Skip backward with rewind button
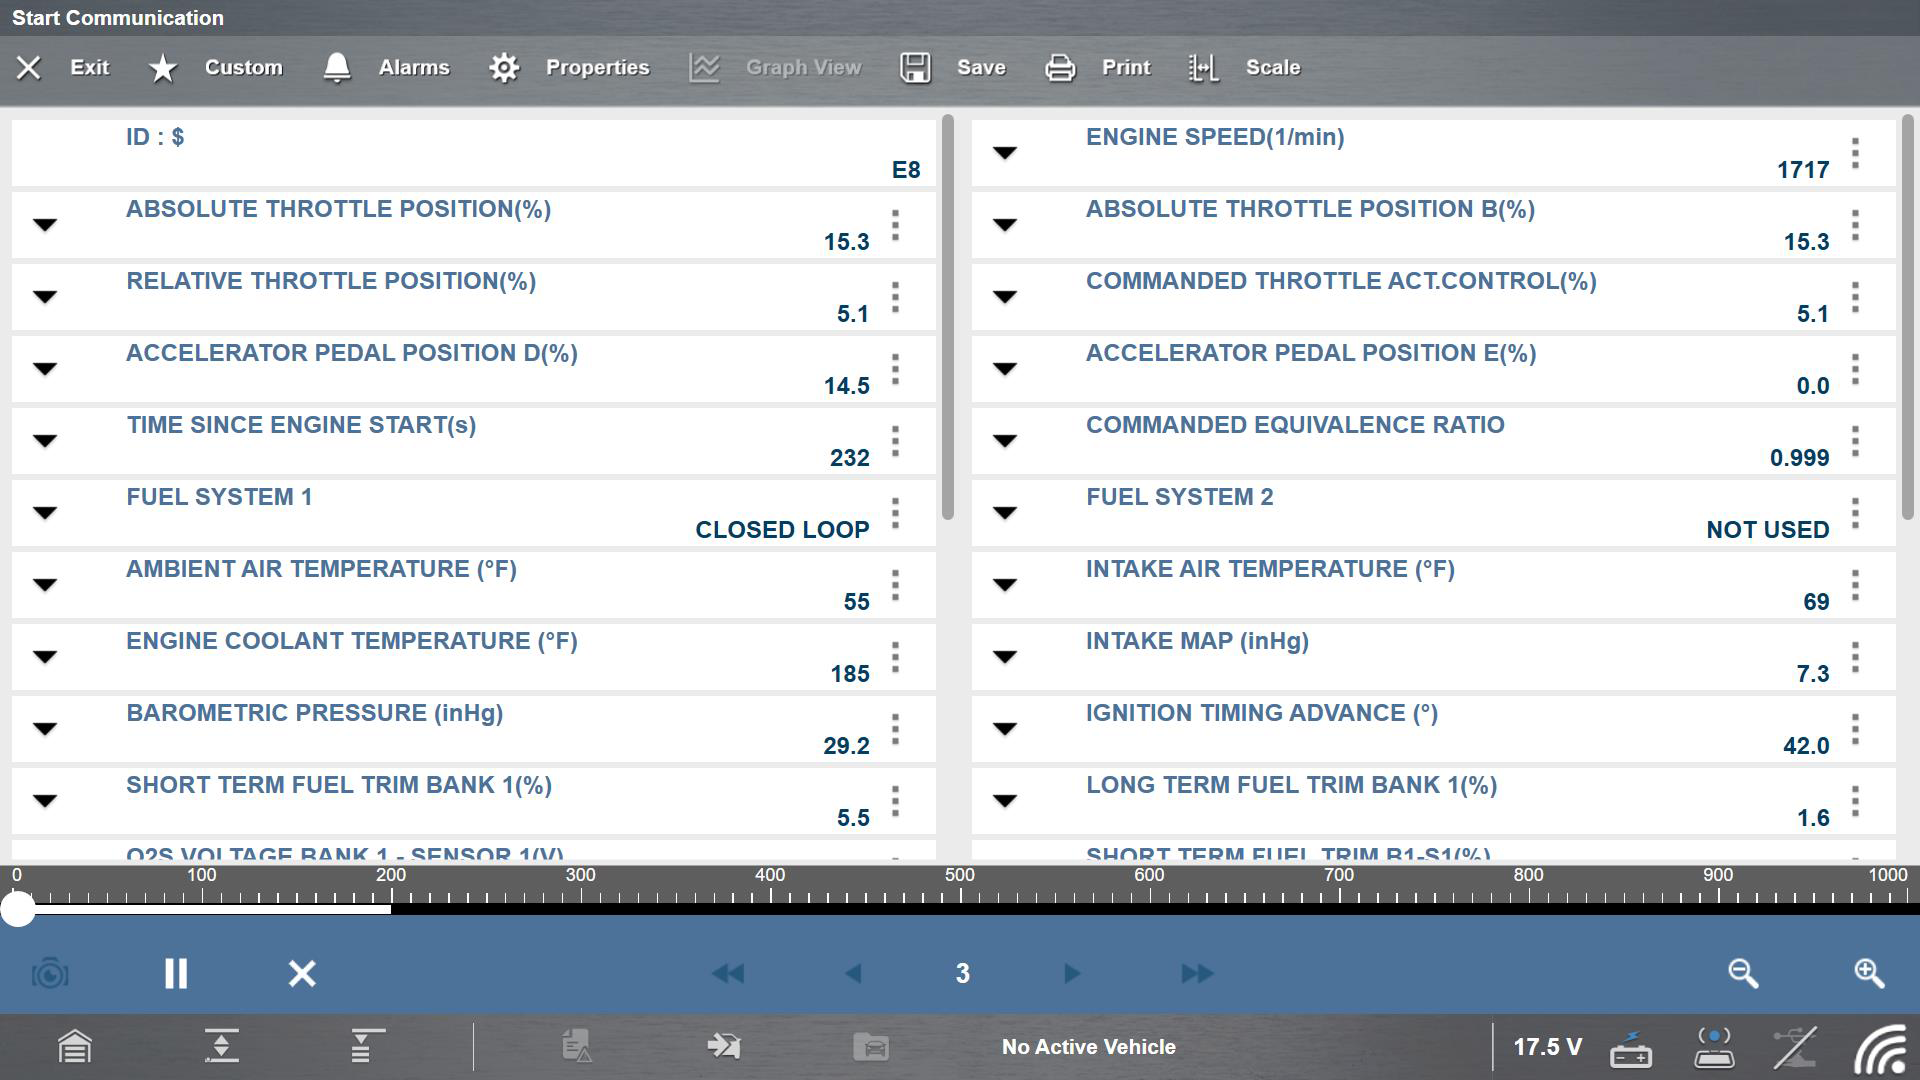This screenshot has width=1920, height=1080. point(728,973)
